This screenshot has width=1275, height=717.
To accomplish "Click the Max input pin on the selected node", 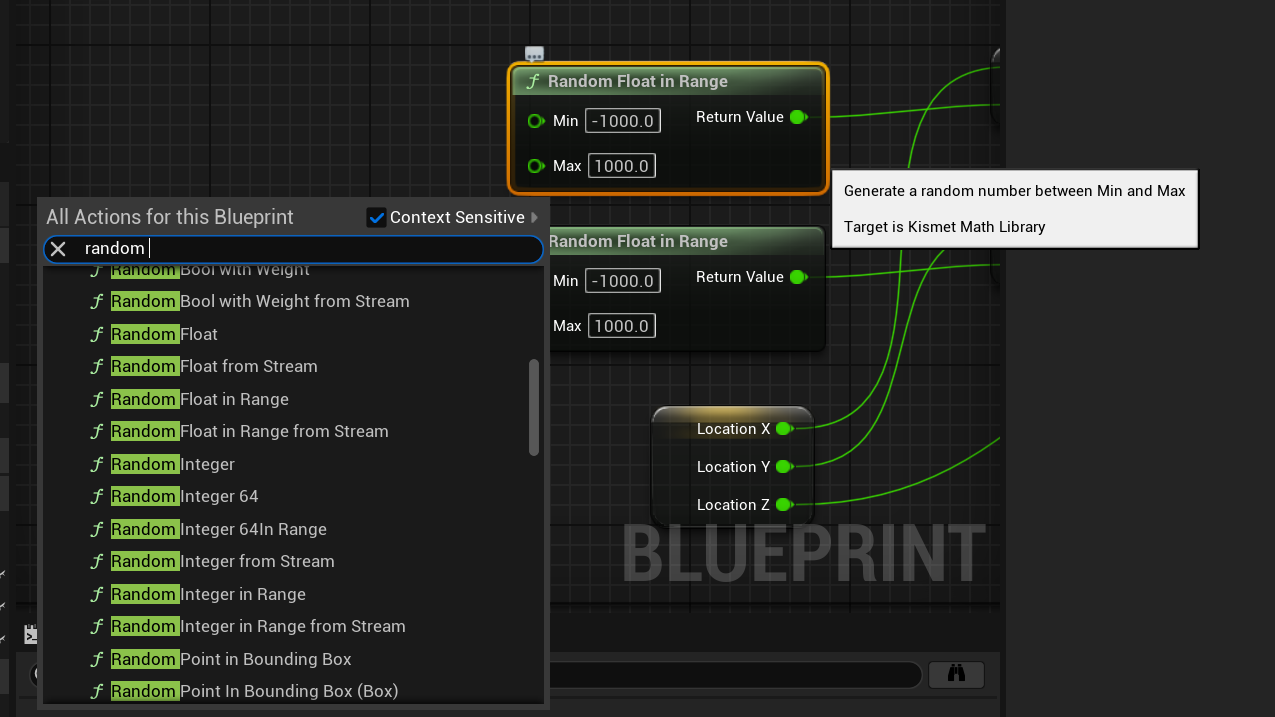I will [536, 166].
